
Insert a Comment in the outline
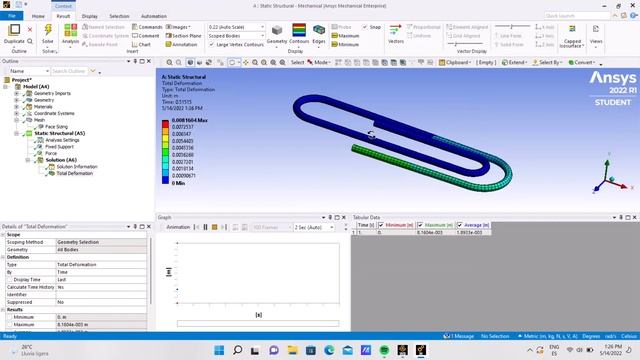(146, 36)
